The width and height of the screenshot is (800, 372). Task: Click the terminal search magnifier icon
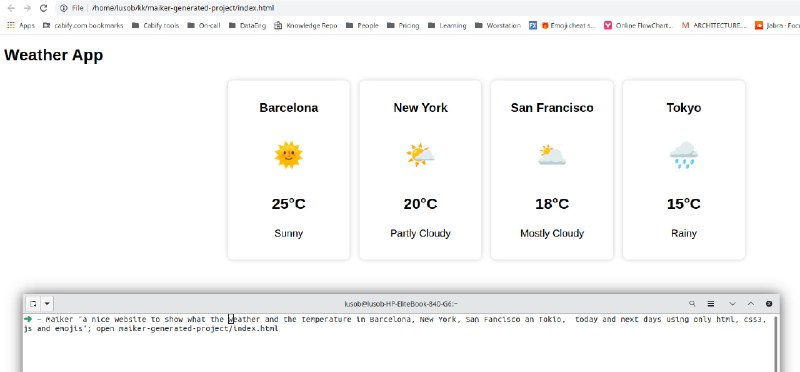tap(692, 304)
